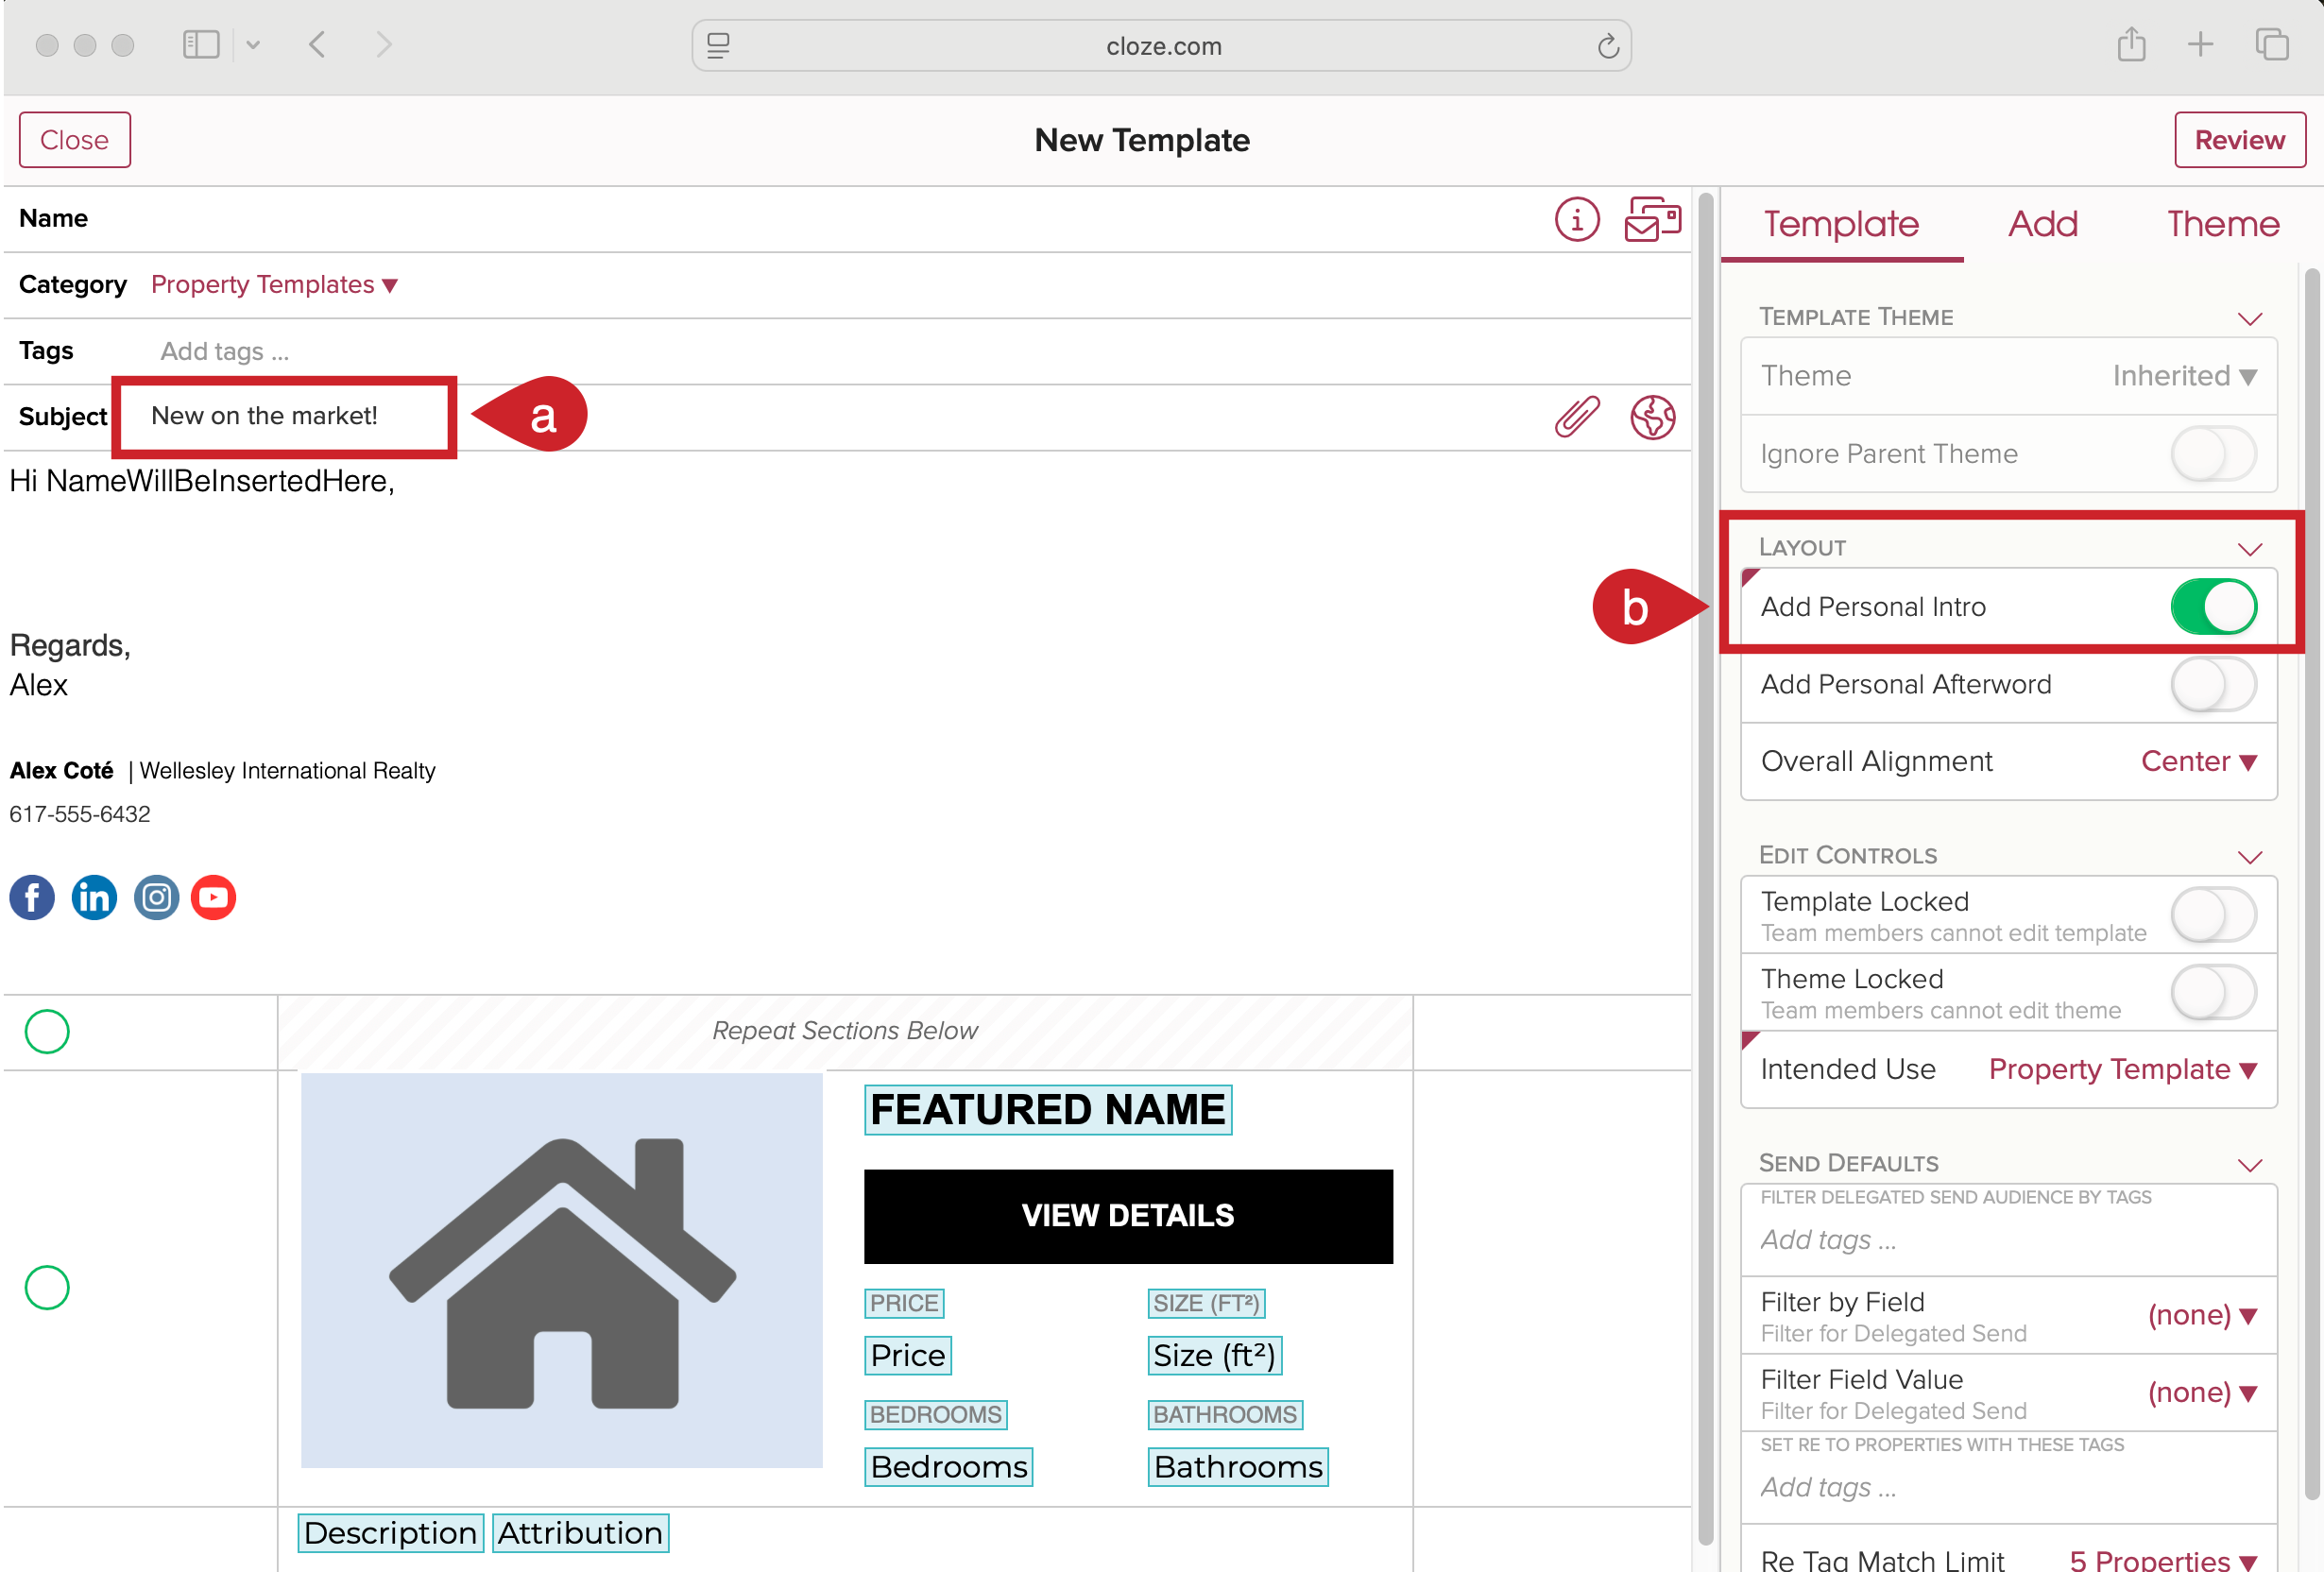Select the Repeat Sections Below row circle

(x=47, y=1031)
